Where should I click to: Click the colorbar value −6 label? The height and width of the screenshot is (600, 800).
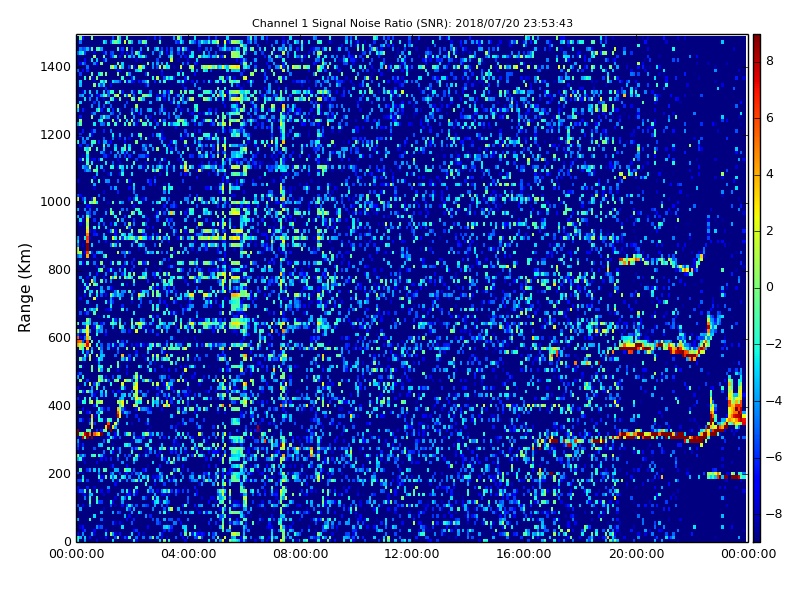774,457
